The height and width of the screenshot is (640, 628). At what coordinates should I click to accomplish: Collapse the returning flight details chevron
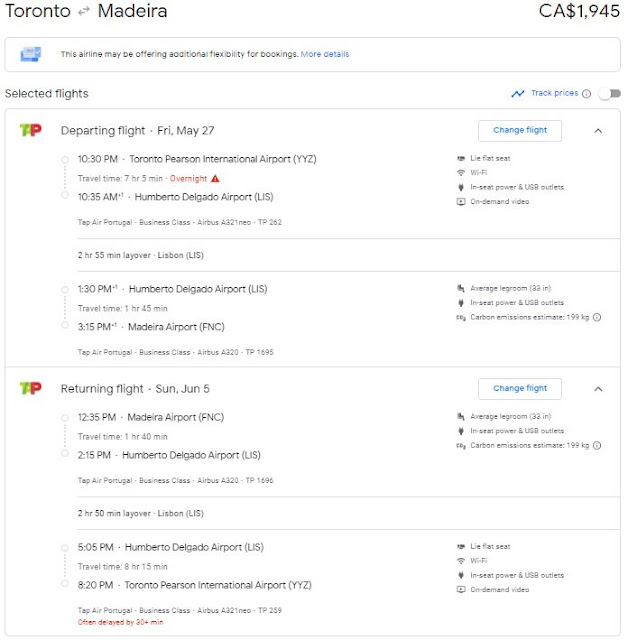point(598,388)
